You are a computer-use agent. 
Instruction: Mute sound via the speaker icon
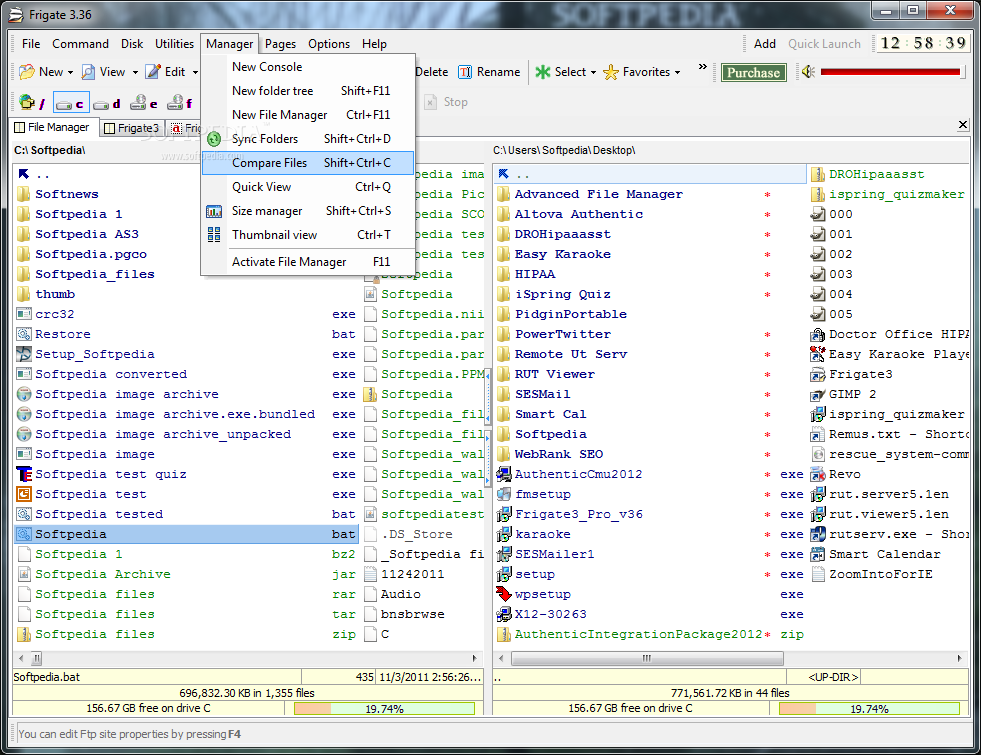[x=808, y=72]
